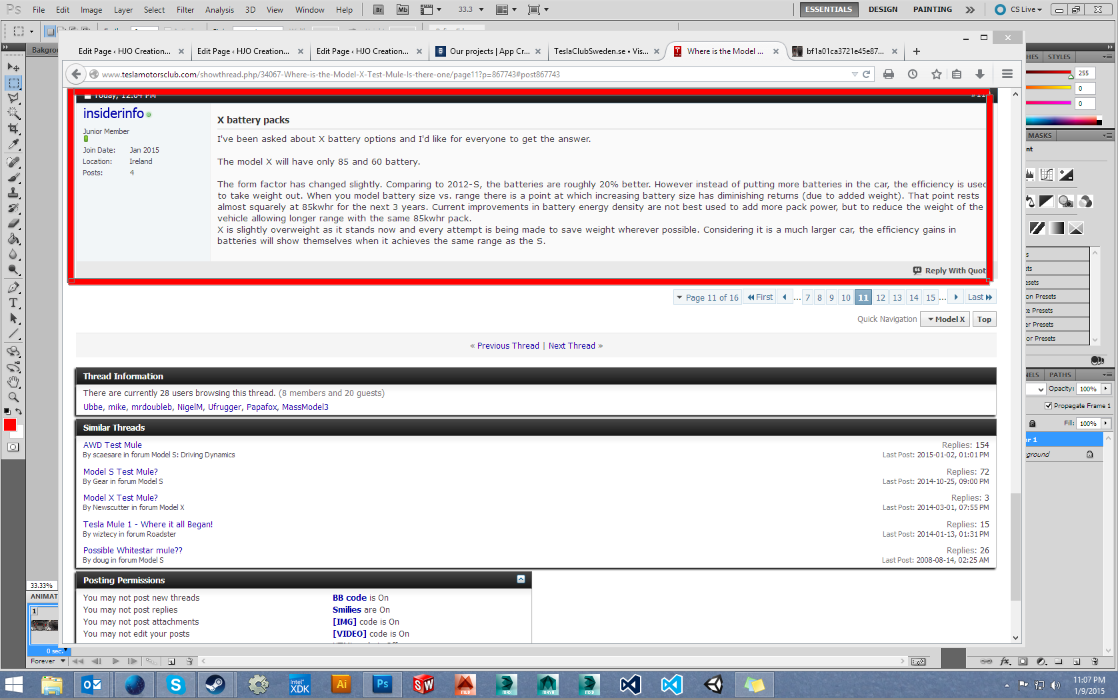Open the layer Opacity flyout arrow
Image resolution: width=1118 pixels, height=700 pixels.
pos(1106,389)
